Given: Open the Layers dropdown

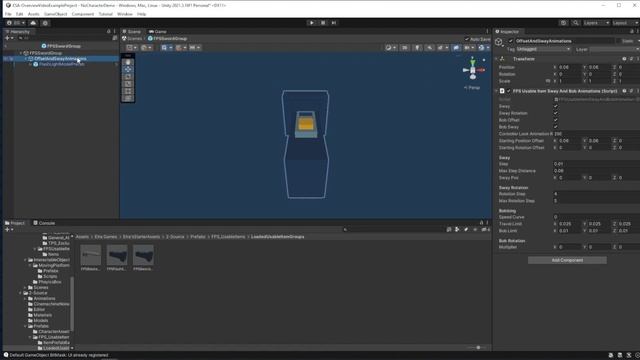Looking at the screenshot, I should pyautogui.click(x=596, y=23).
